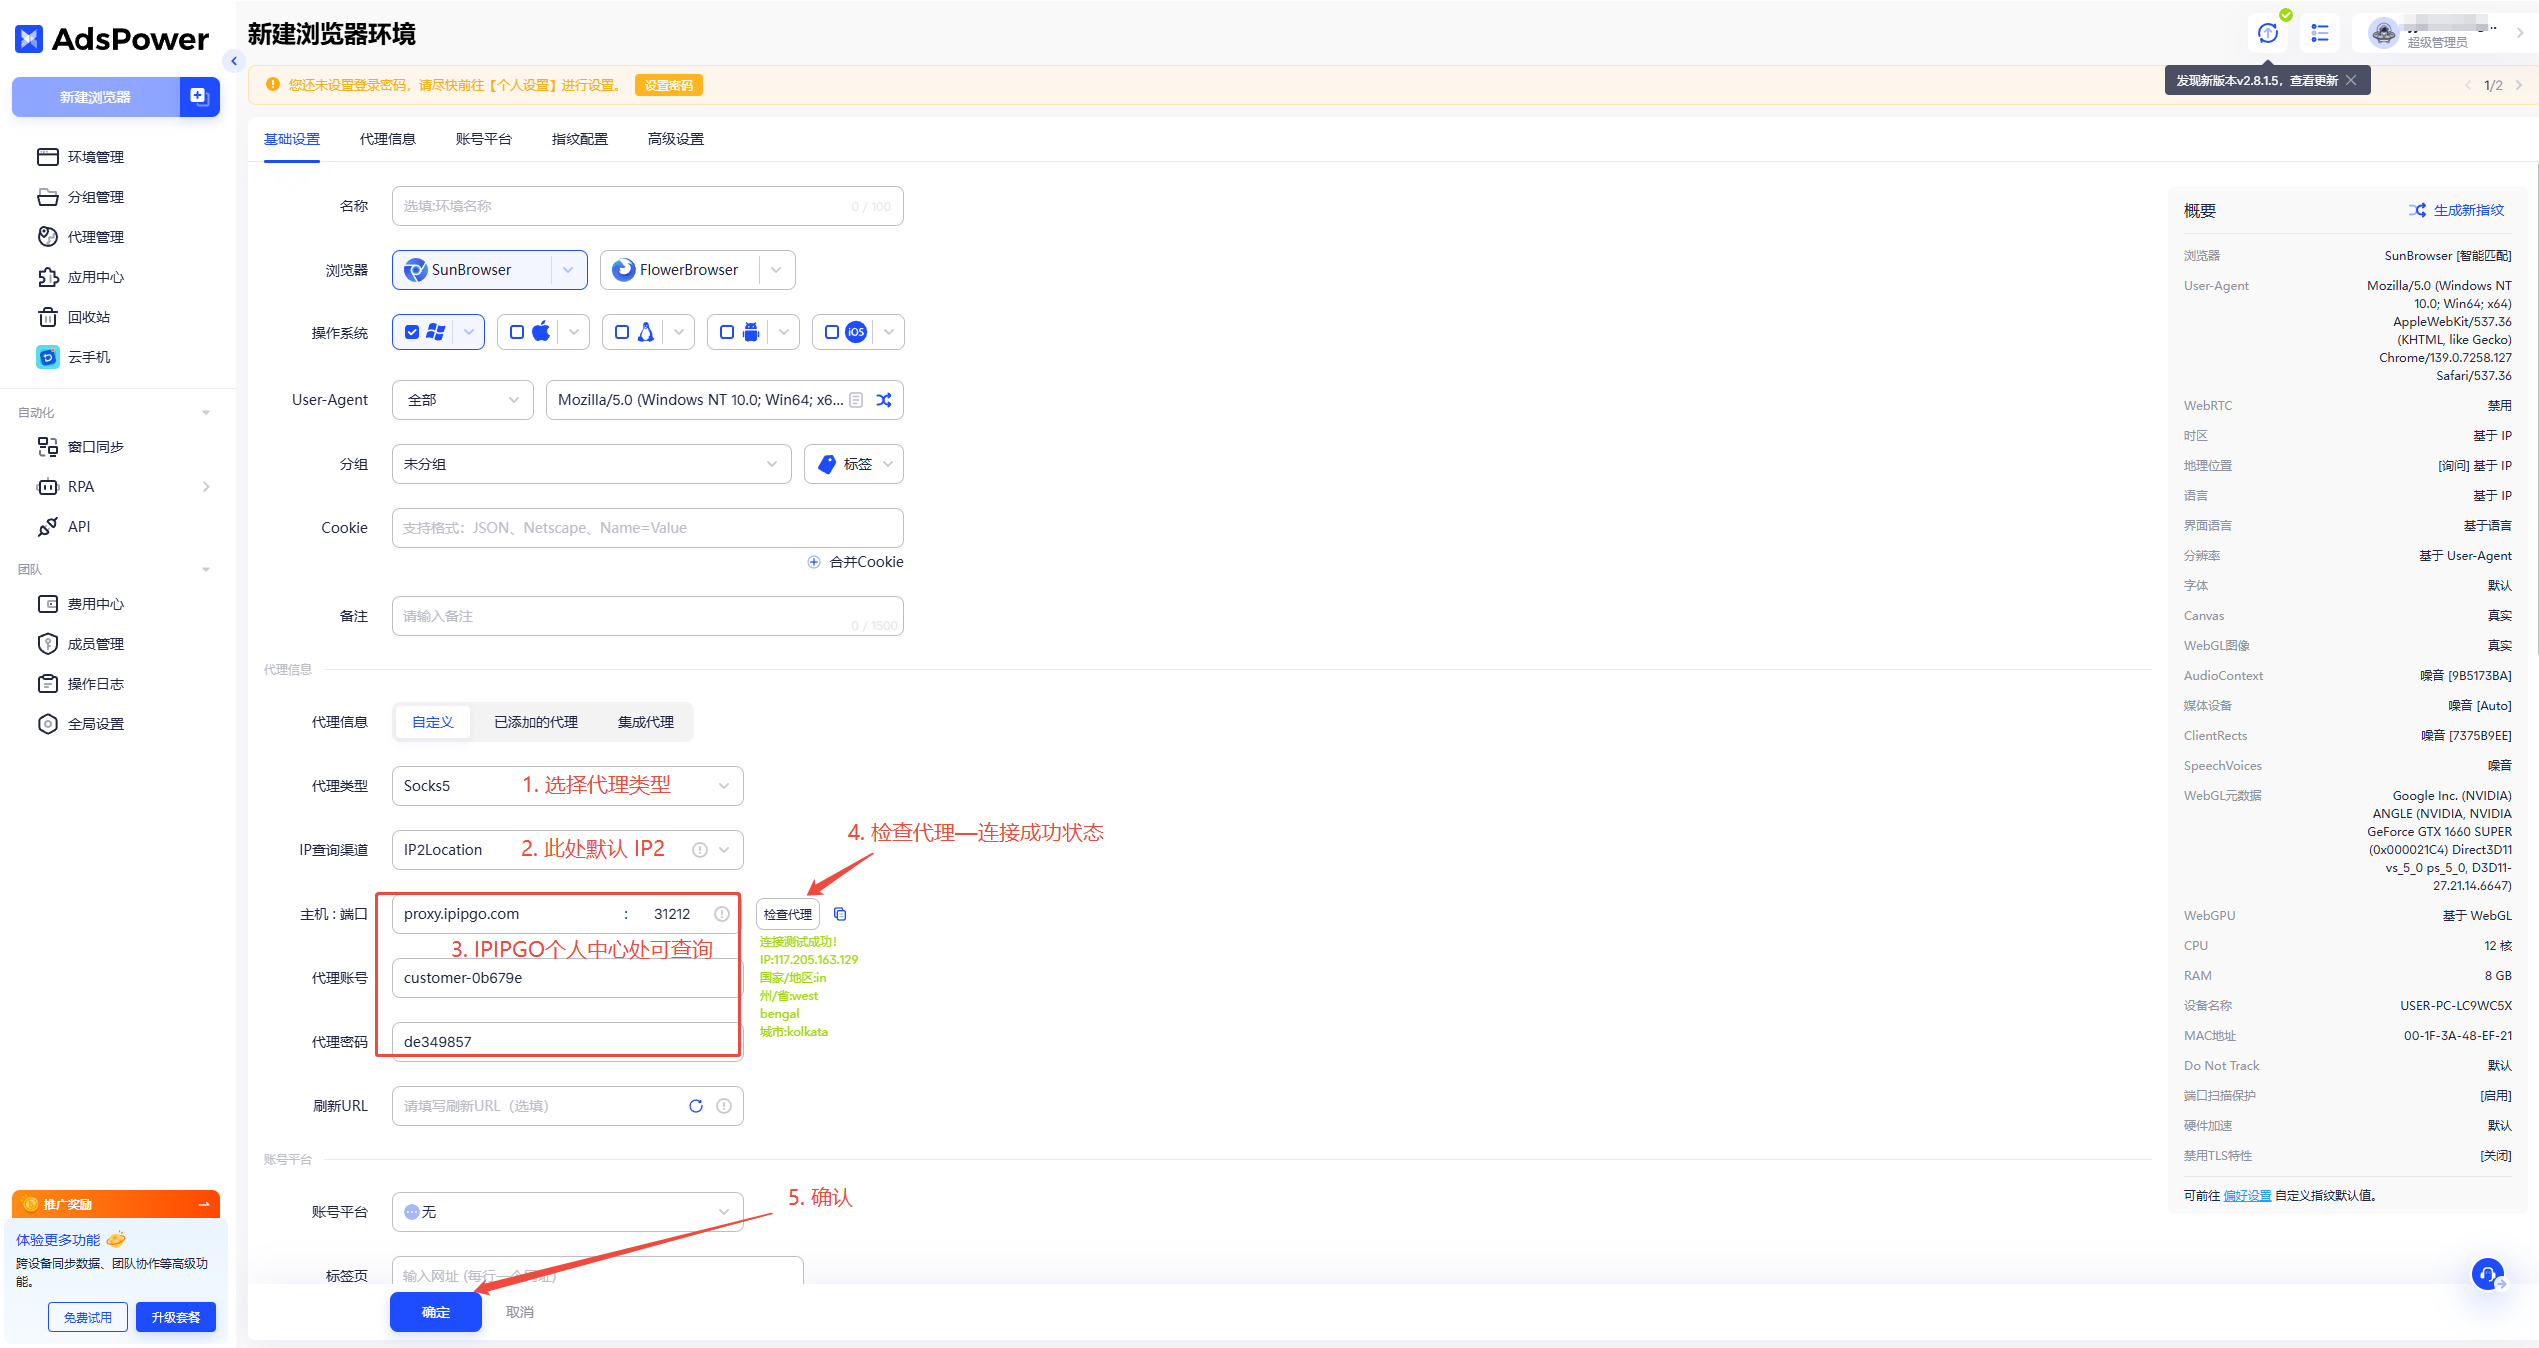Open the 云手机 sidebar entry

tap(88, 357)
